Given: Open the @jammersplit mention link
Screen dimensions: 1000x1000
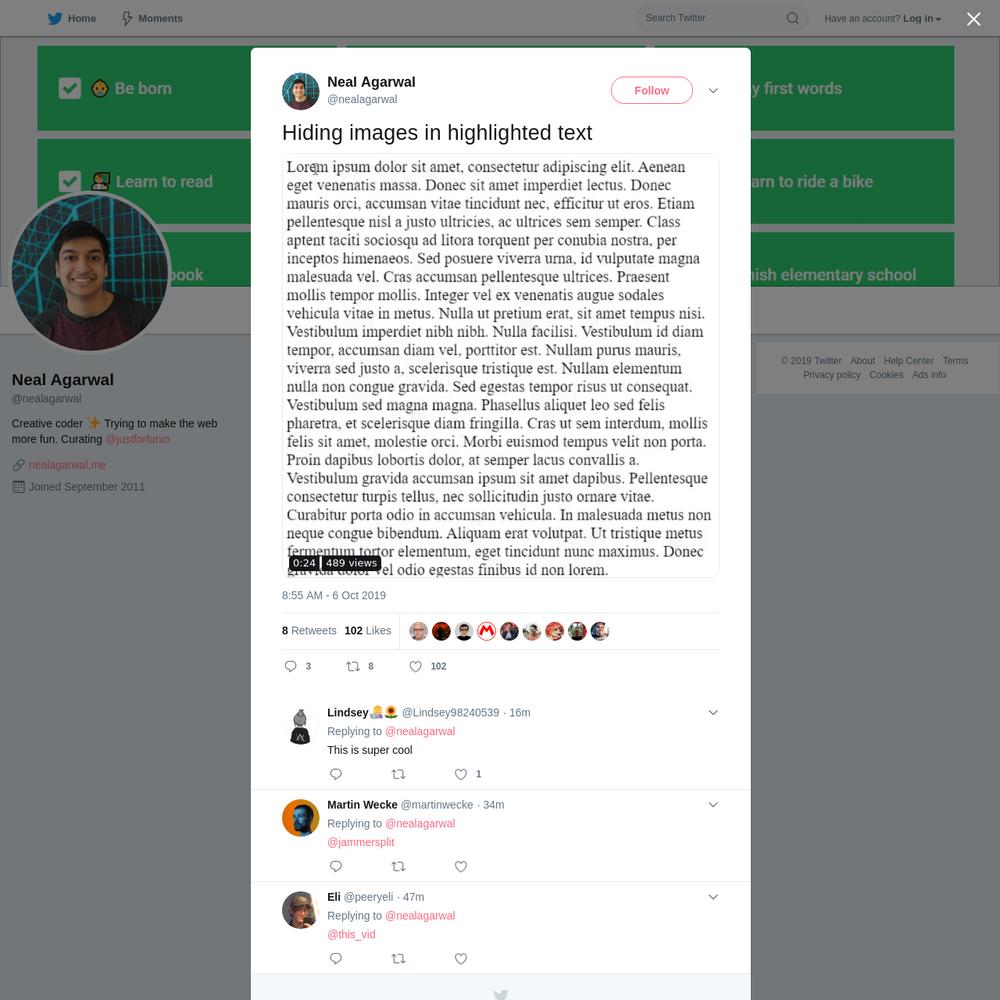Looking at the screenshot, I should click(361, 842).
